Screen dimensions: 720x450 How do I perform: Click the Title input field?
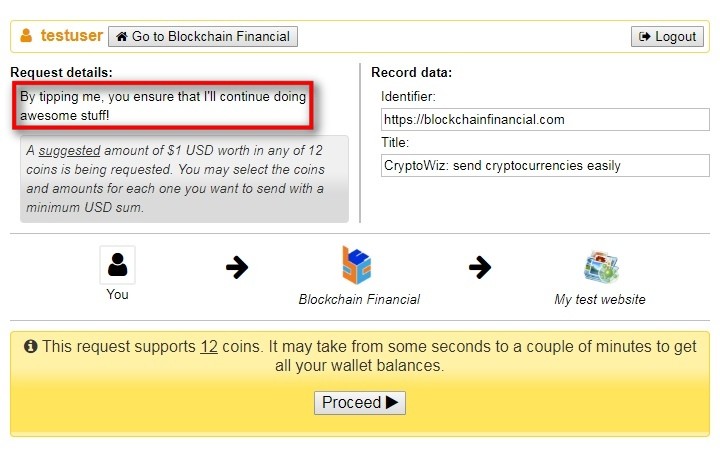[x=544, y=165]
